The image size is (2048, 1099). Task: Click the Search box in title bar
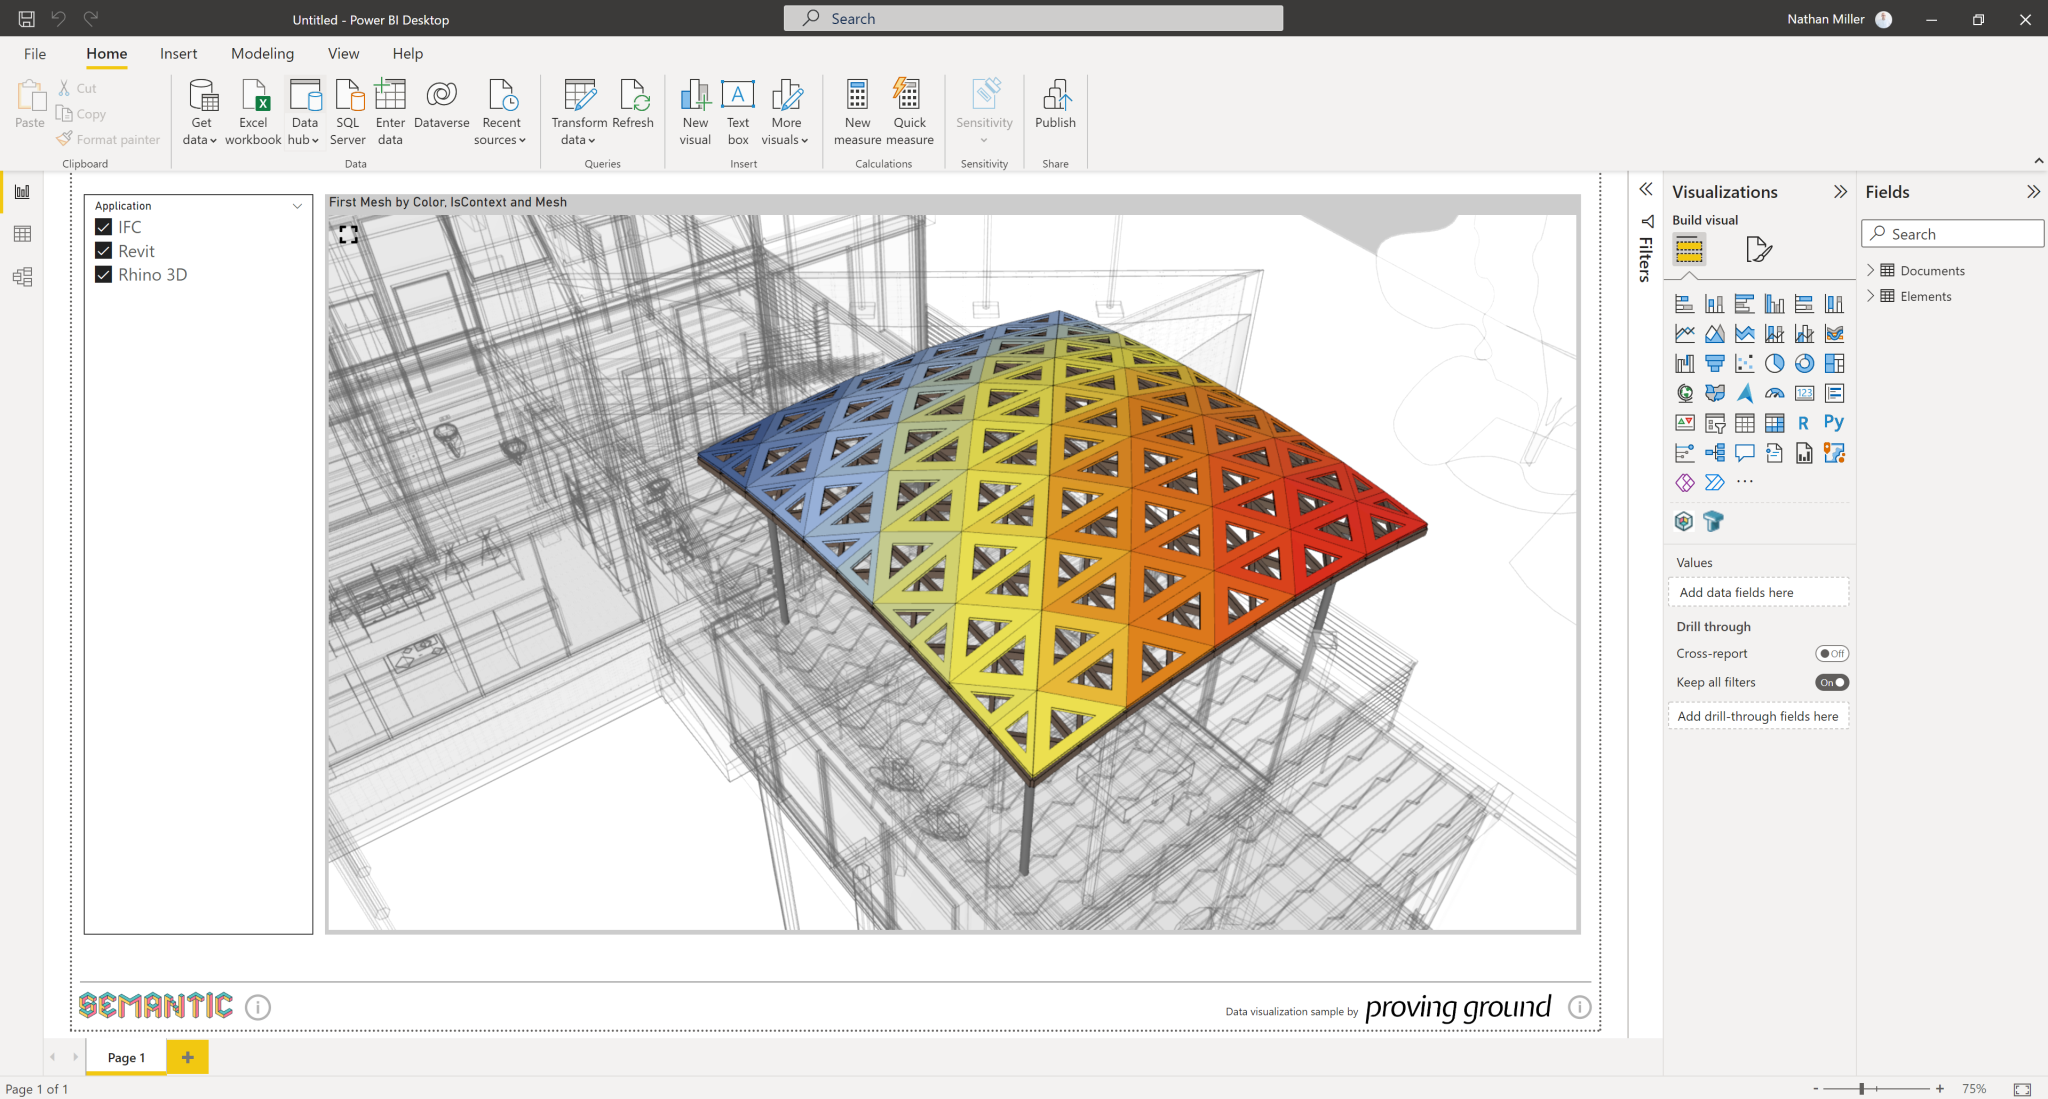1032,18
